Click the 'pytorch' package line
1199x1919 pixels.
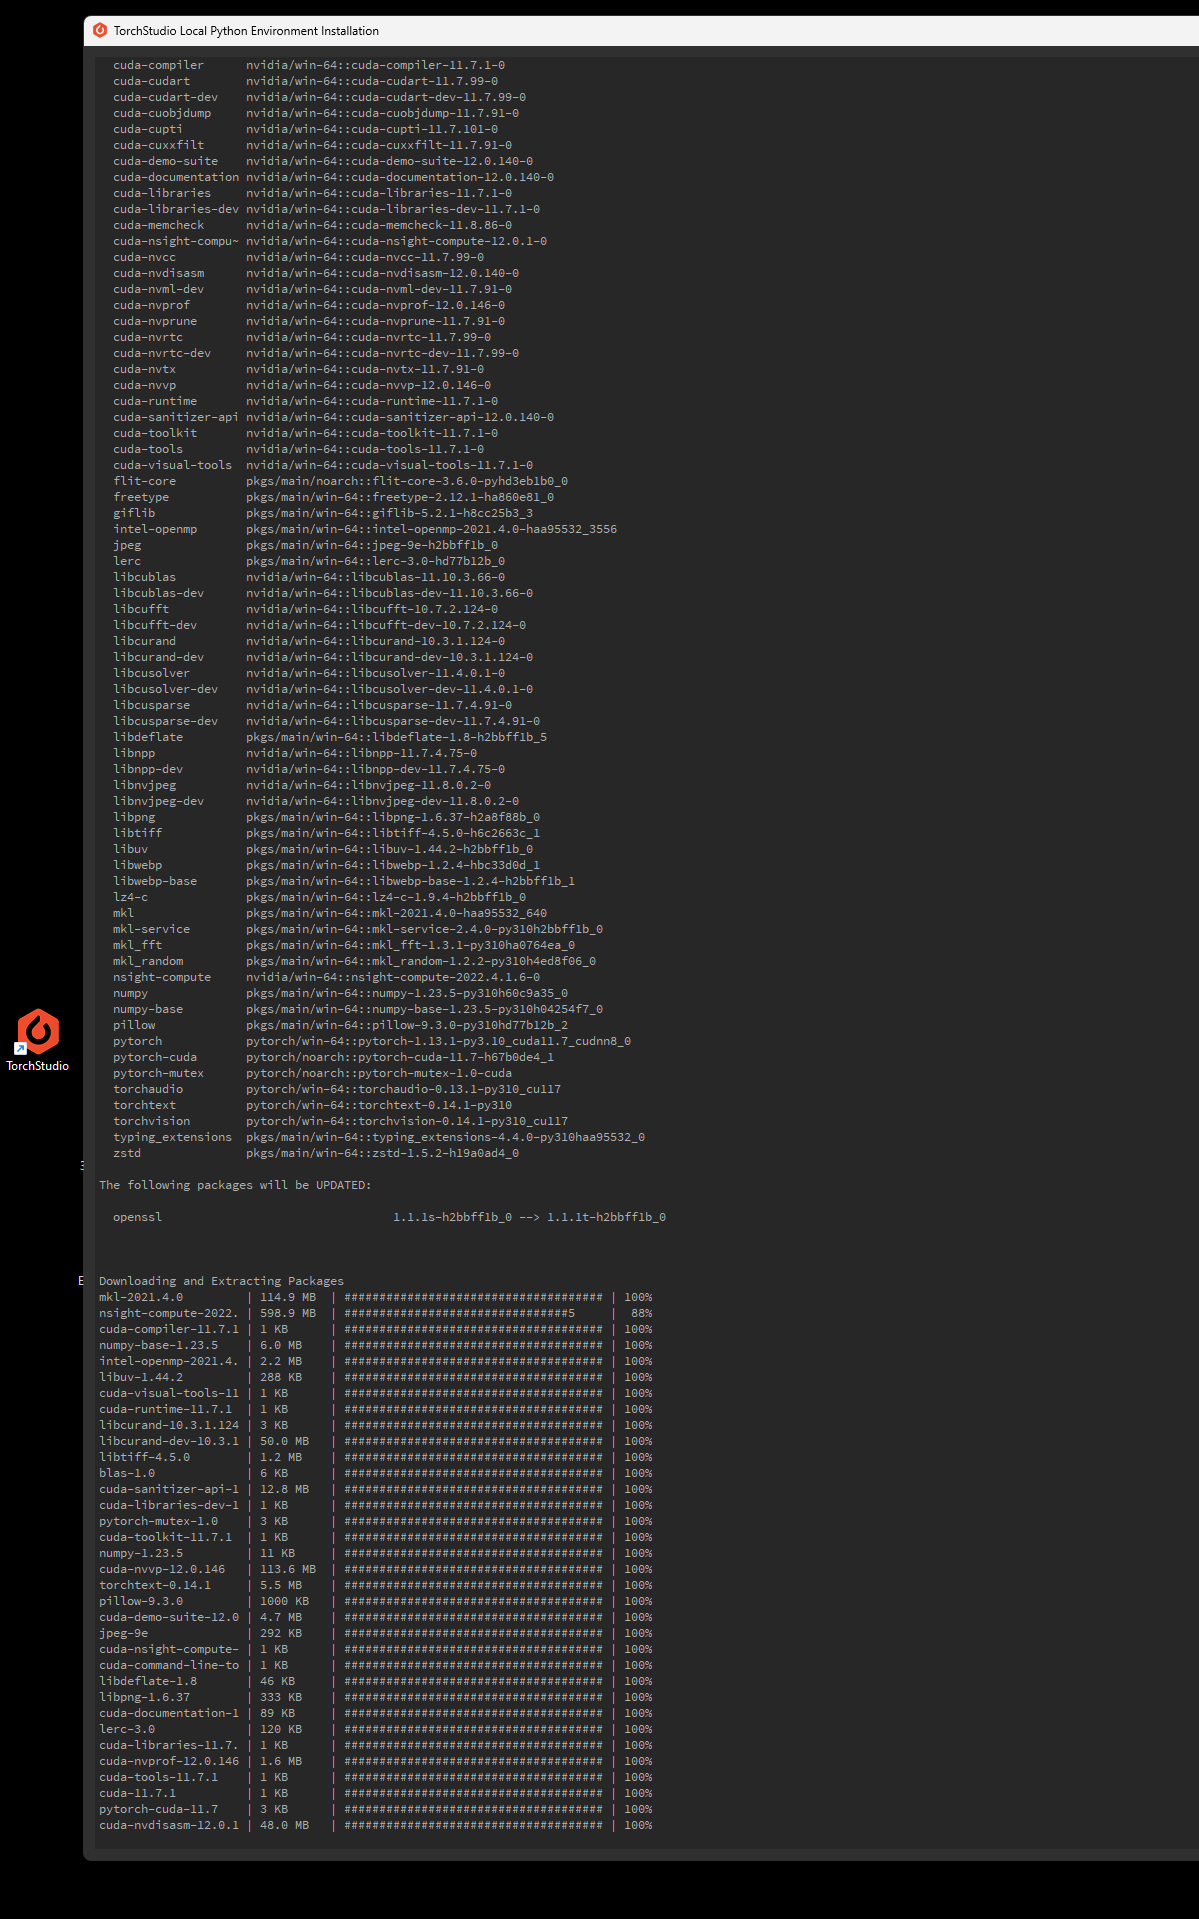(372, 1041)
